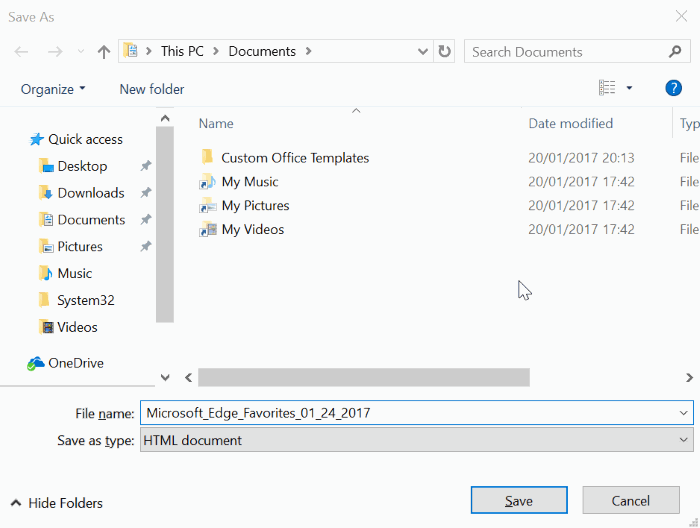Open the Organize menu

[53, 89]
